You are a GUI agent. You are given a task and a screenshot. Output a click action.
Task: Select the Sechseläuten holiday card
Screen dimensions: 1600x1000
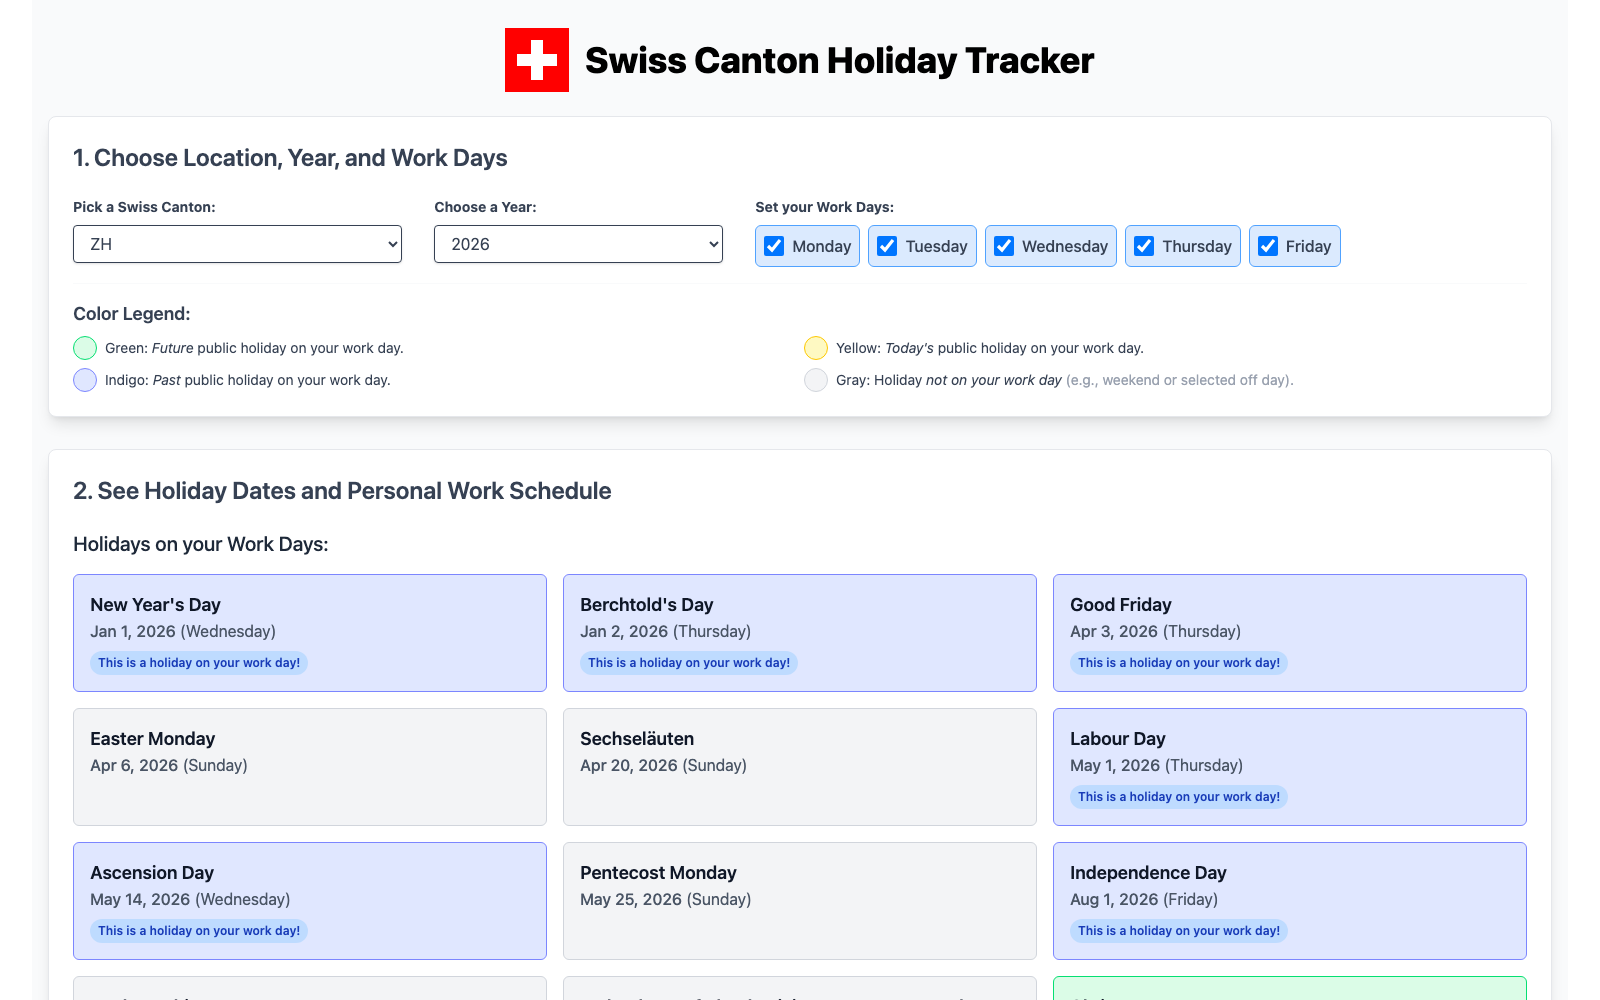point(800,767)
